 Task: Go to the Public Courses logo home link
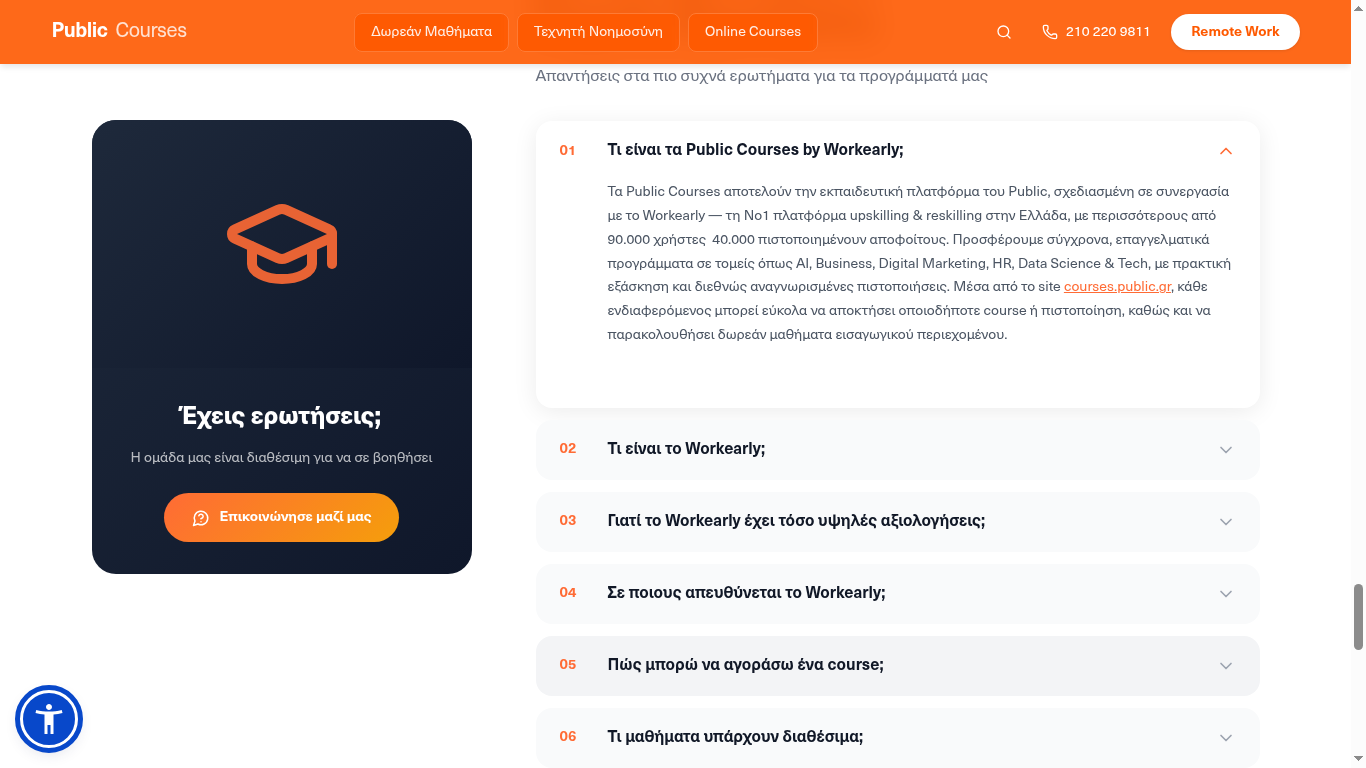click(119, 31)
